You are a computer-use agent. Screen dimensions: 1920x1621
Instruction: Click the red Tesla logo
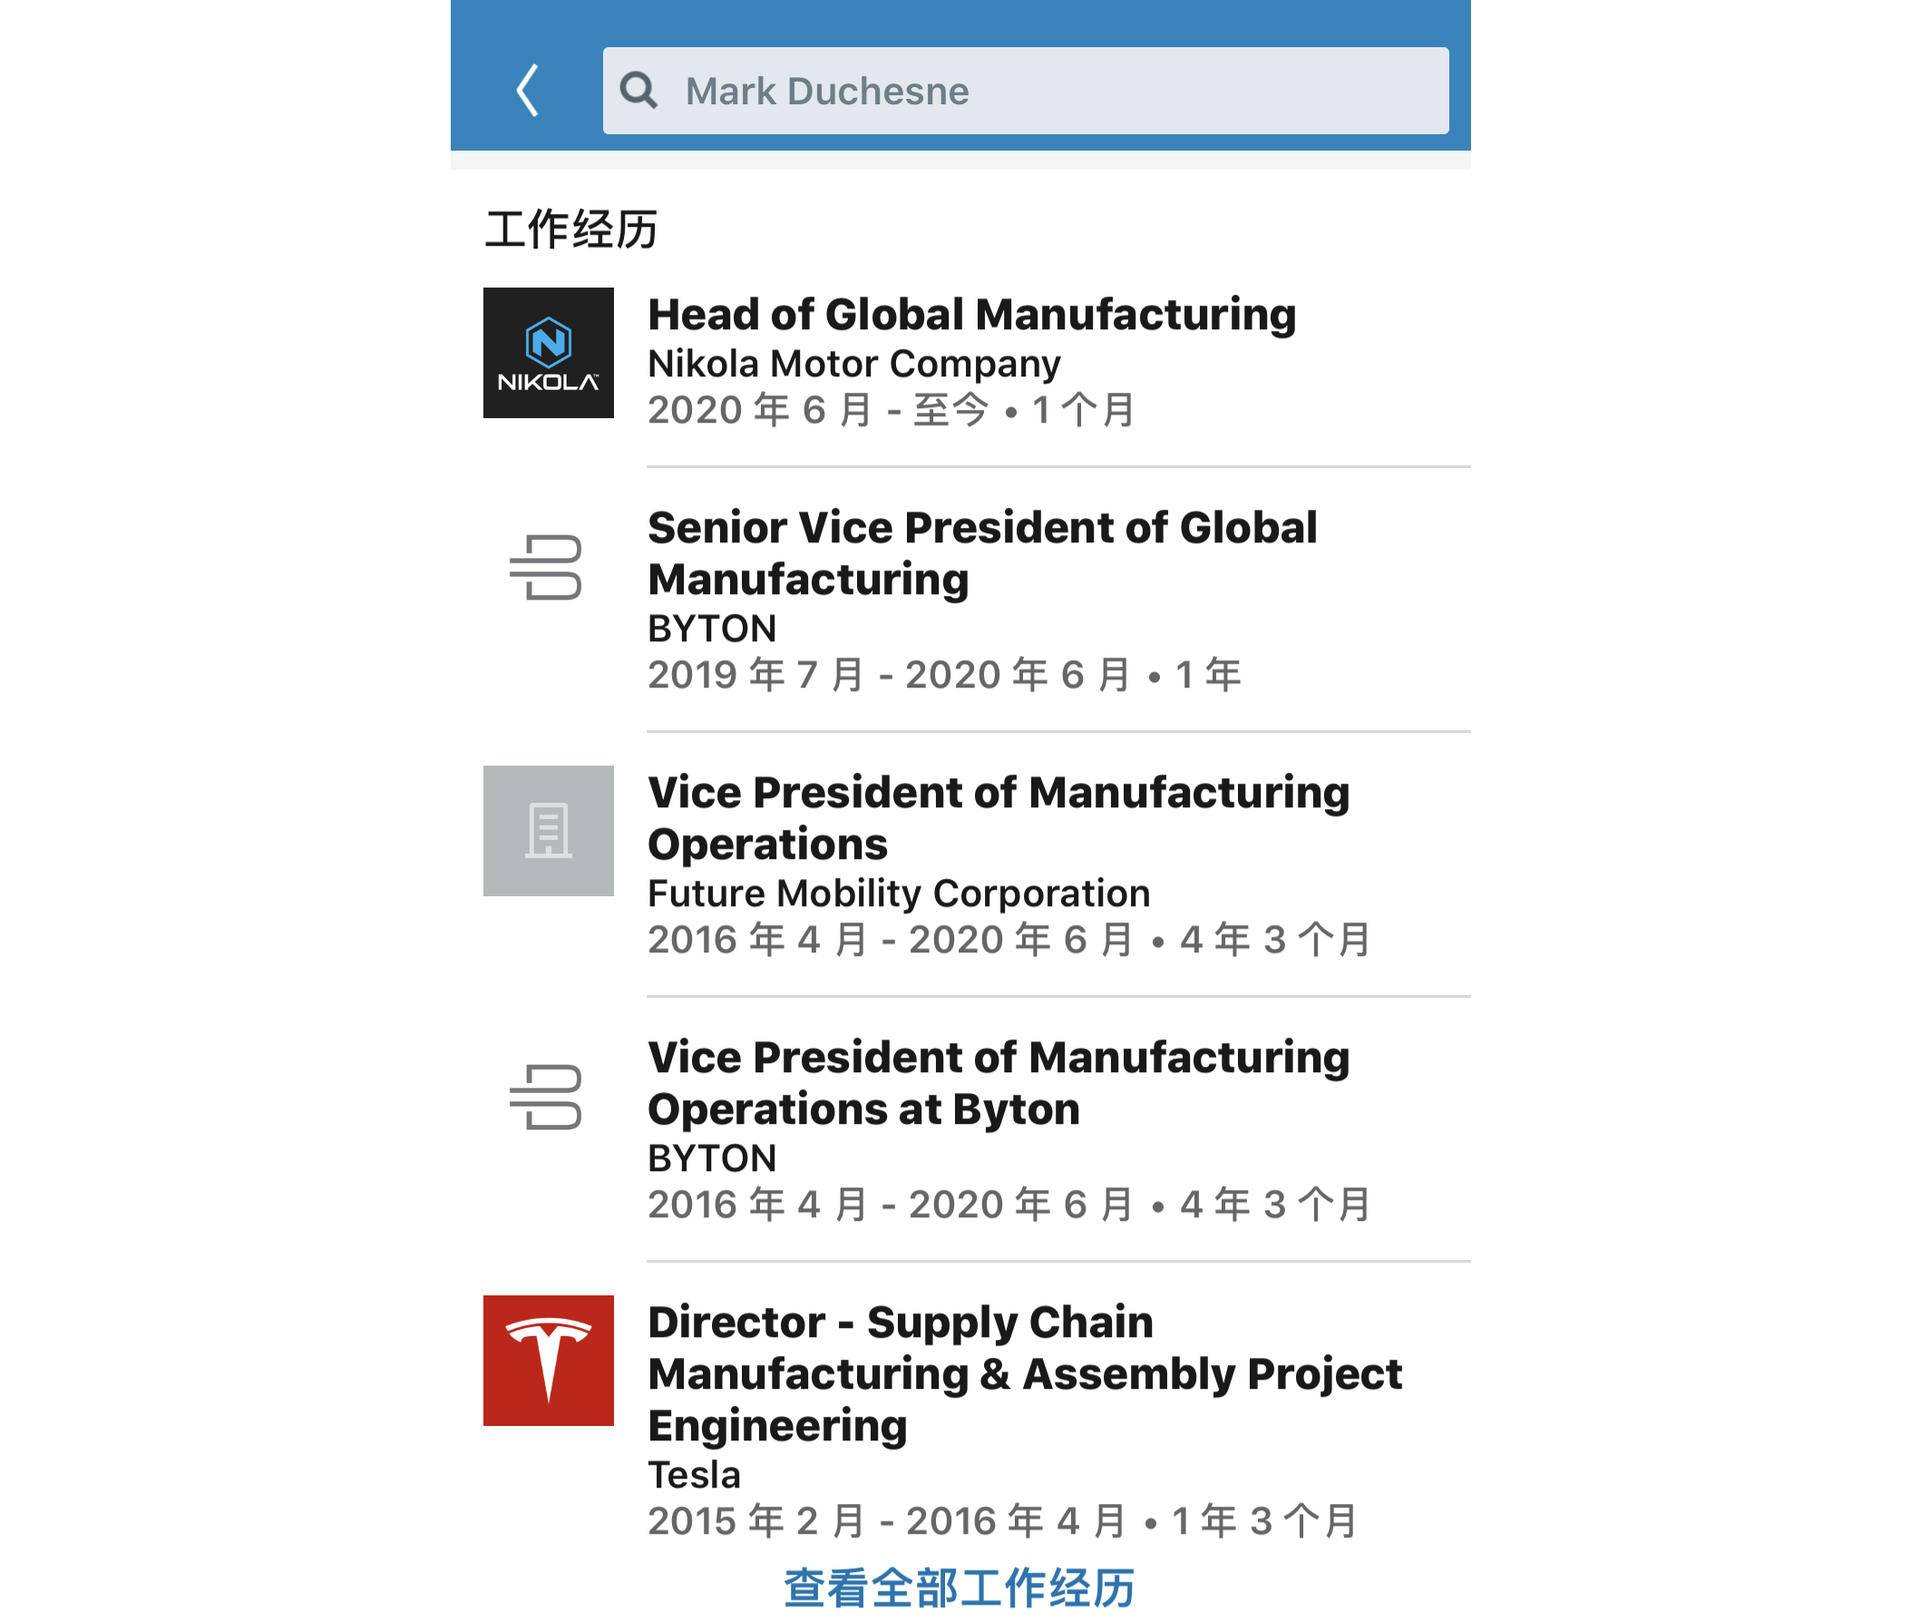[x=548, y=1361]
